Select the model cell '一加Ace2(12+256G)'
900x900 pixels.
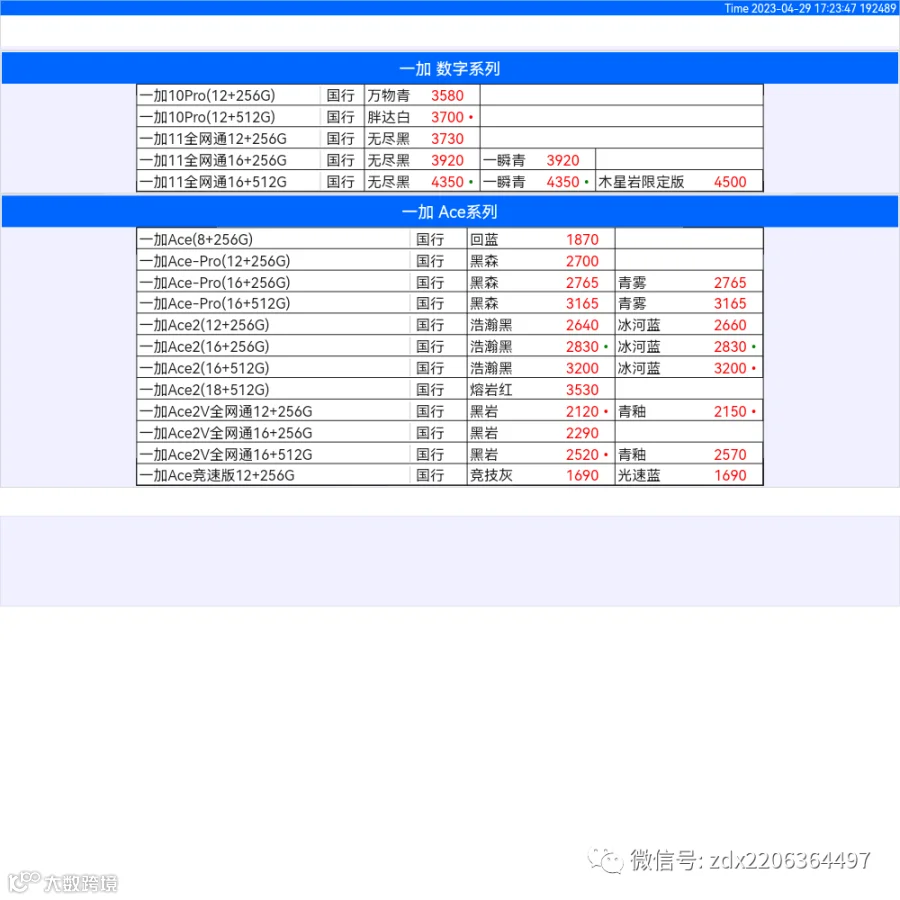pos(204,325)
